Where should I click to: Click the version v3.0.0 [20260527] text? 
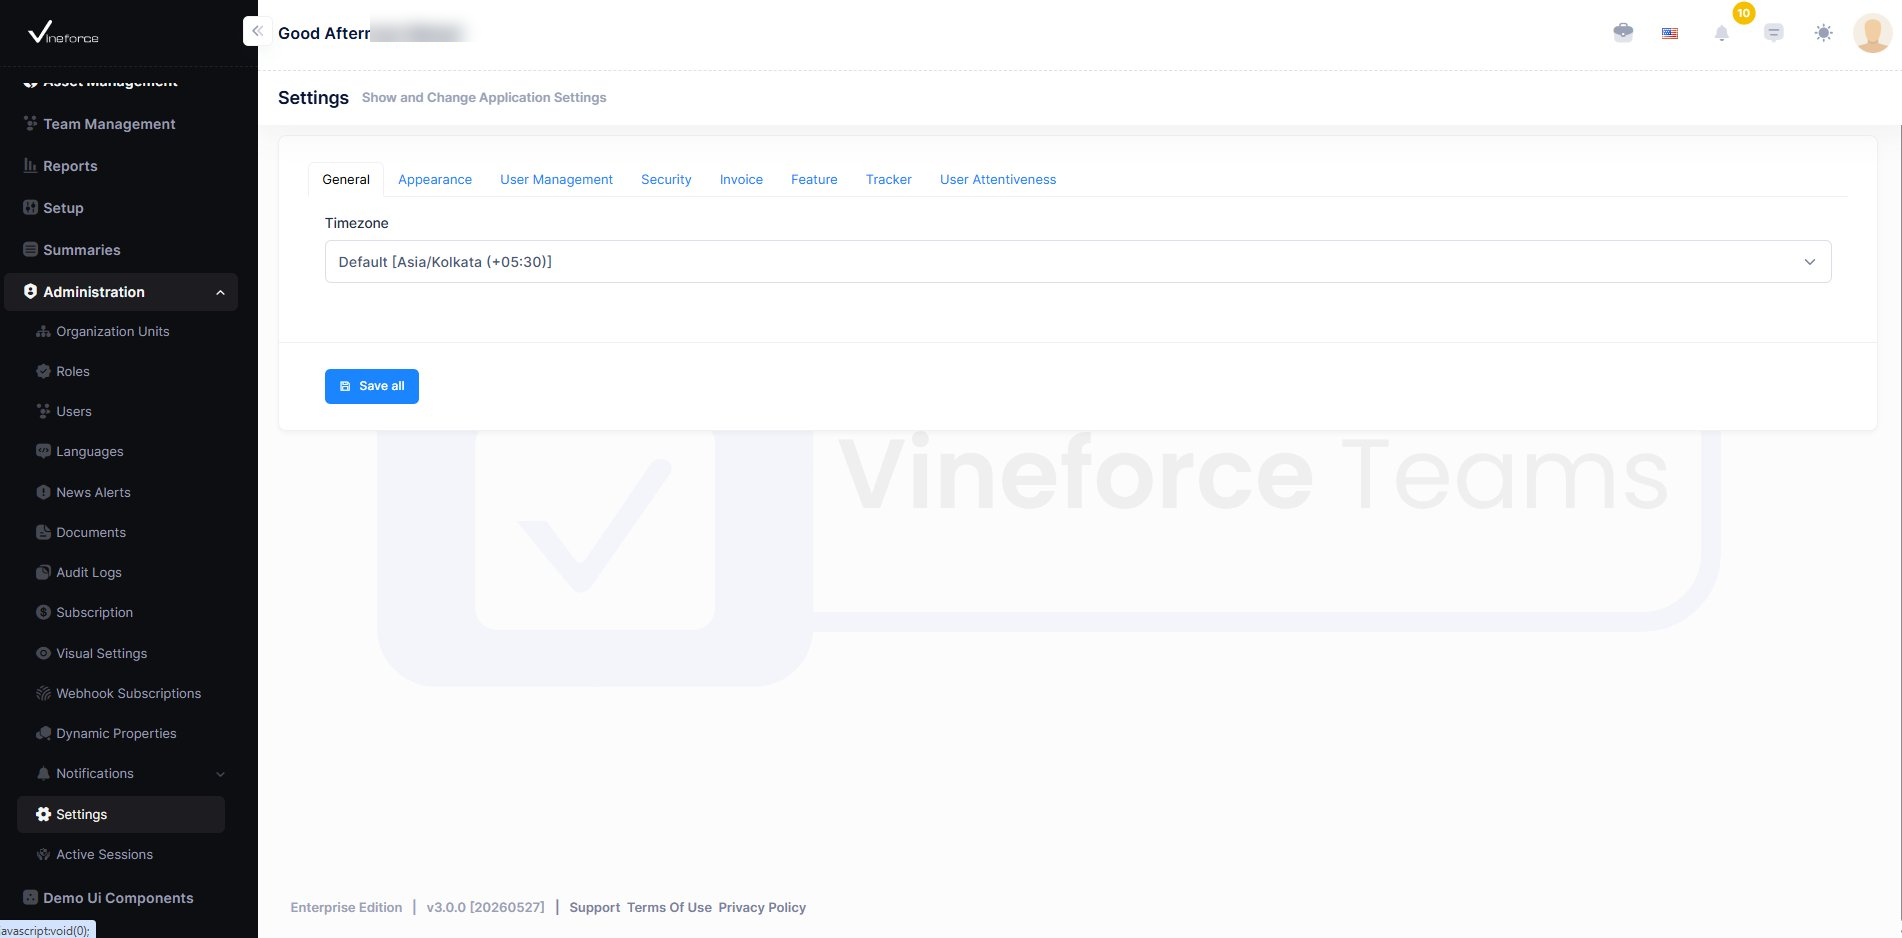pyautogui.click(x=485, y=908)
